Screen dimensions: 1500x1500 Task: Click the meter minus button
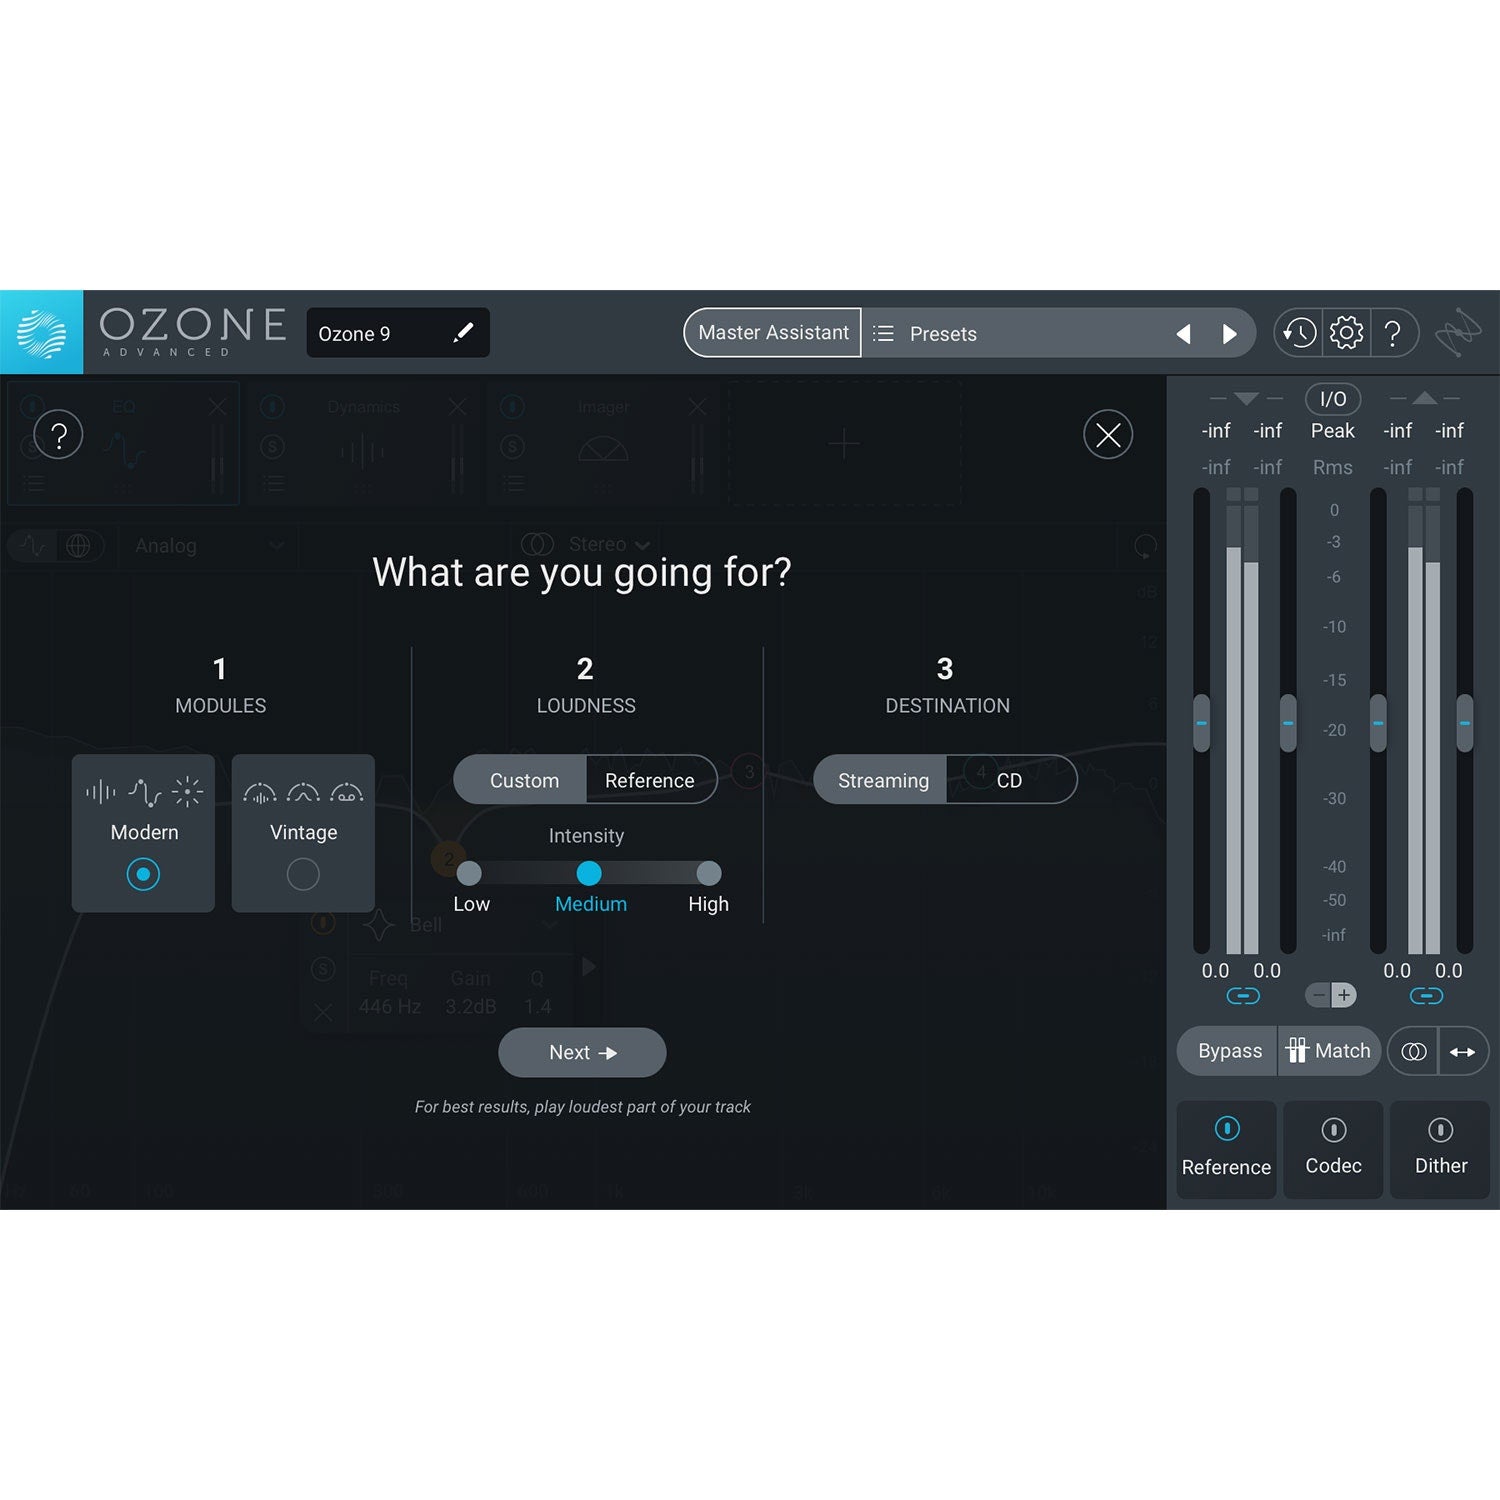(1318, 996)
